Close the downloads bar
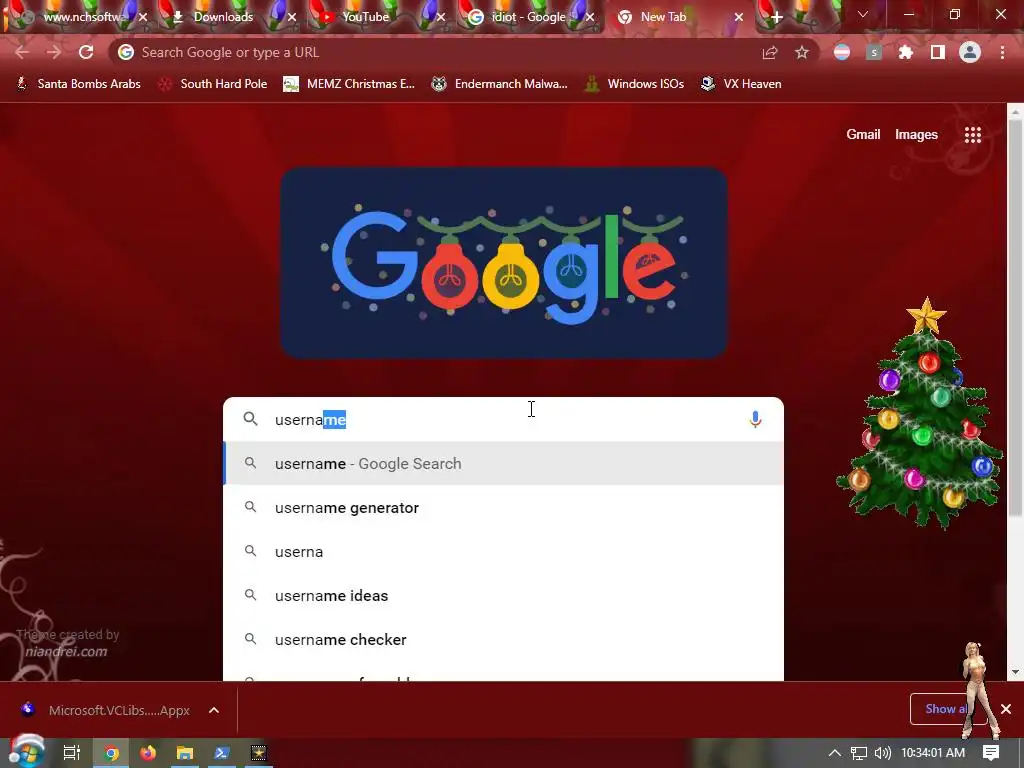Image resolution: width=1024 pixels, height=768 pixels. click(x=1006, y=709)
